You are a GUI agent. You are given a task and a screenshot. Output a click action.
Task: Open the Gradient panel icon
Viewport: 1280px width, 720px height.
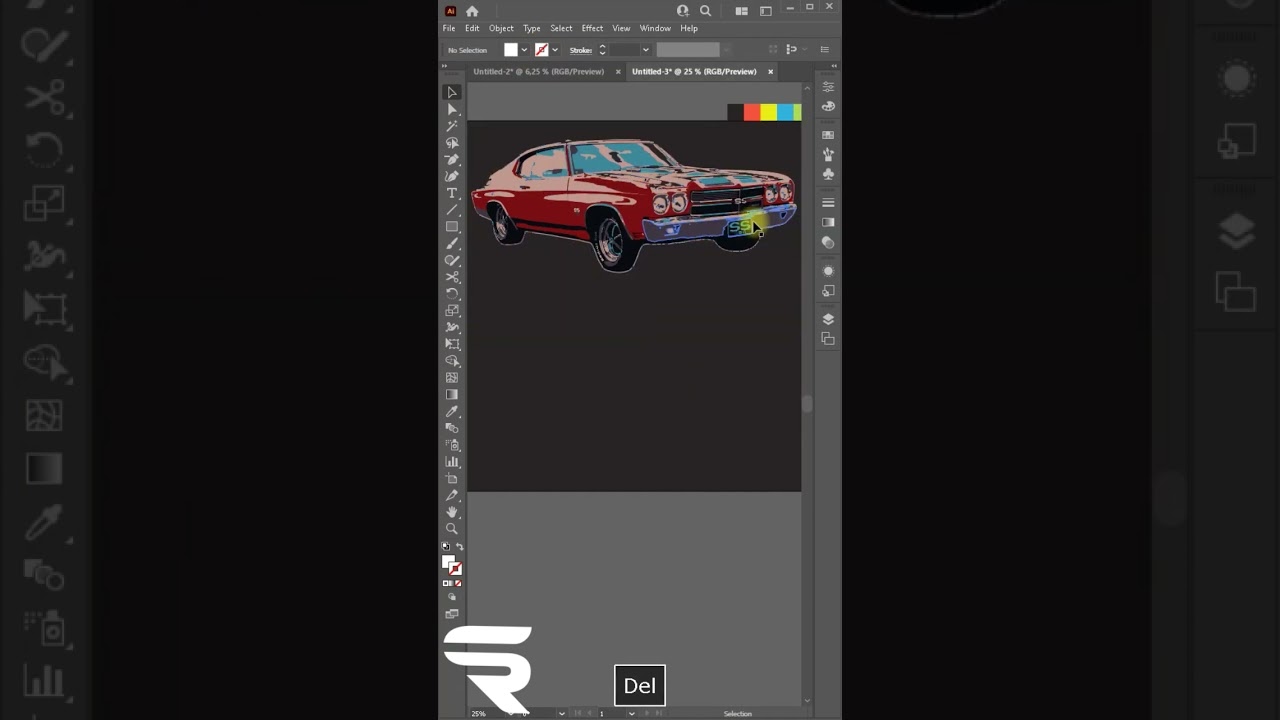point(828,222)
